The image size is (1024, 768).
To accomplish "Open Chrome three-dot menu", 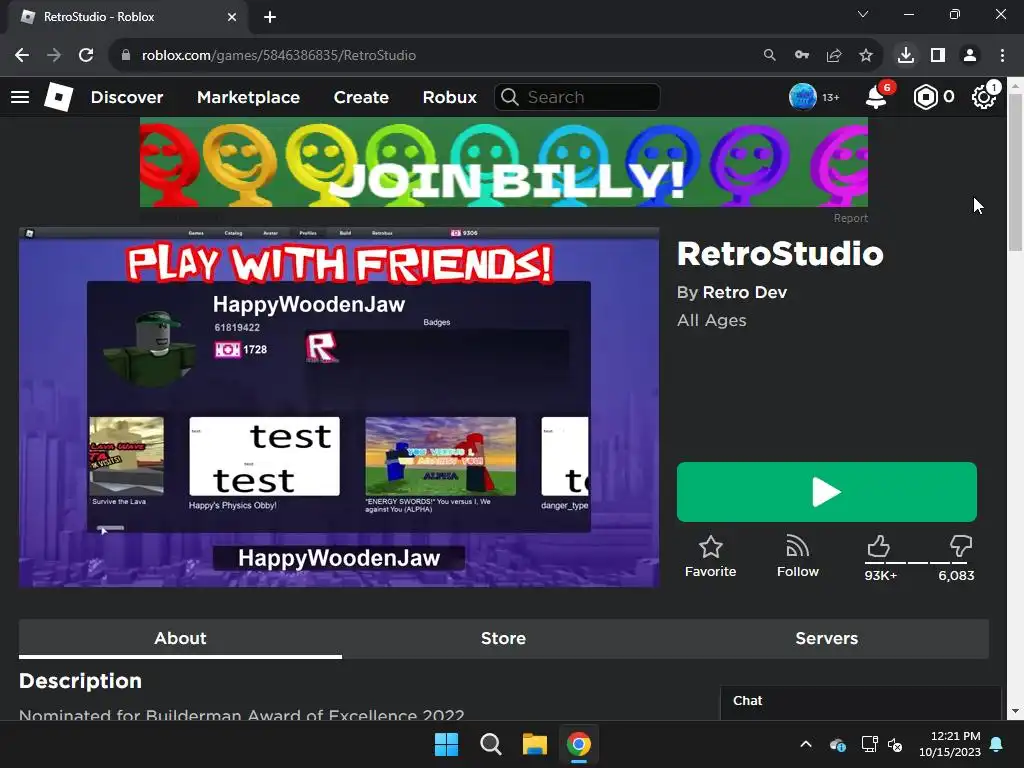I will click(1002, 56).
